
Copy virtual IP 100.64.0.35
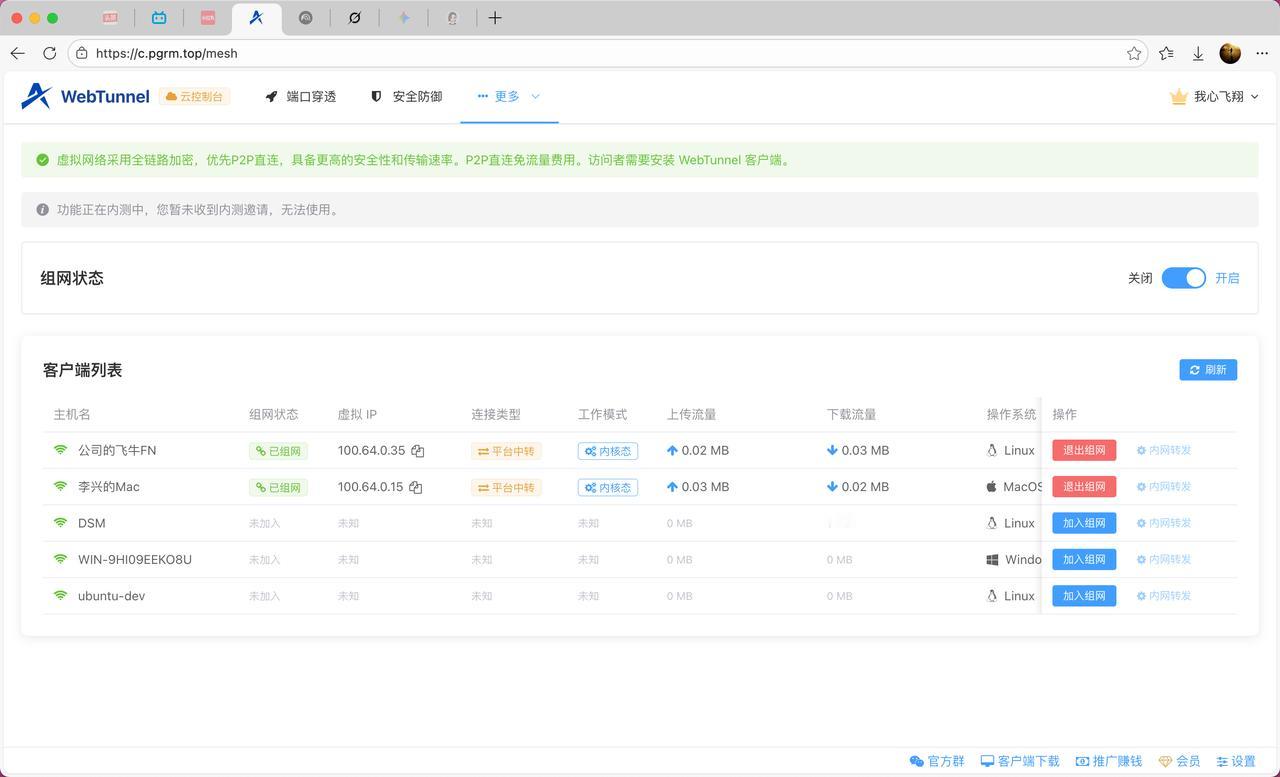coord(418,451)
